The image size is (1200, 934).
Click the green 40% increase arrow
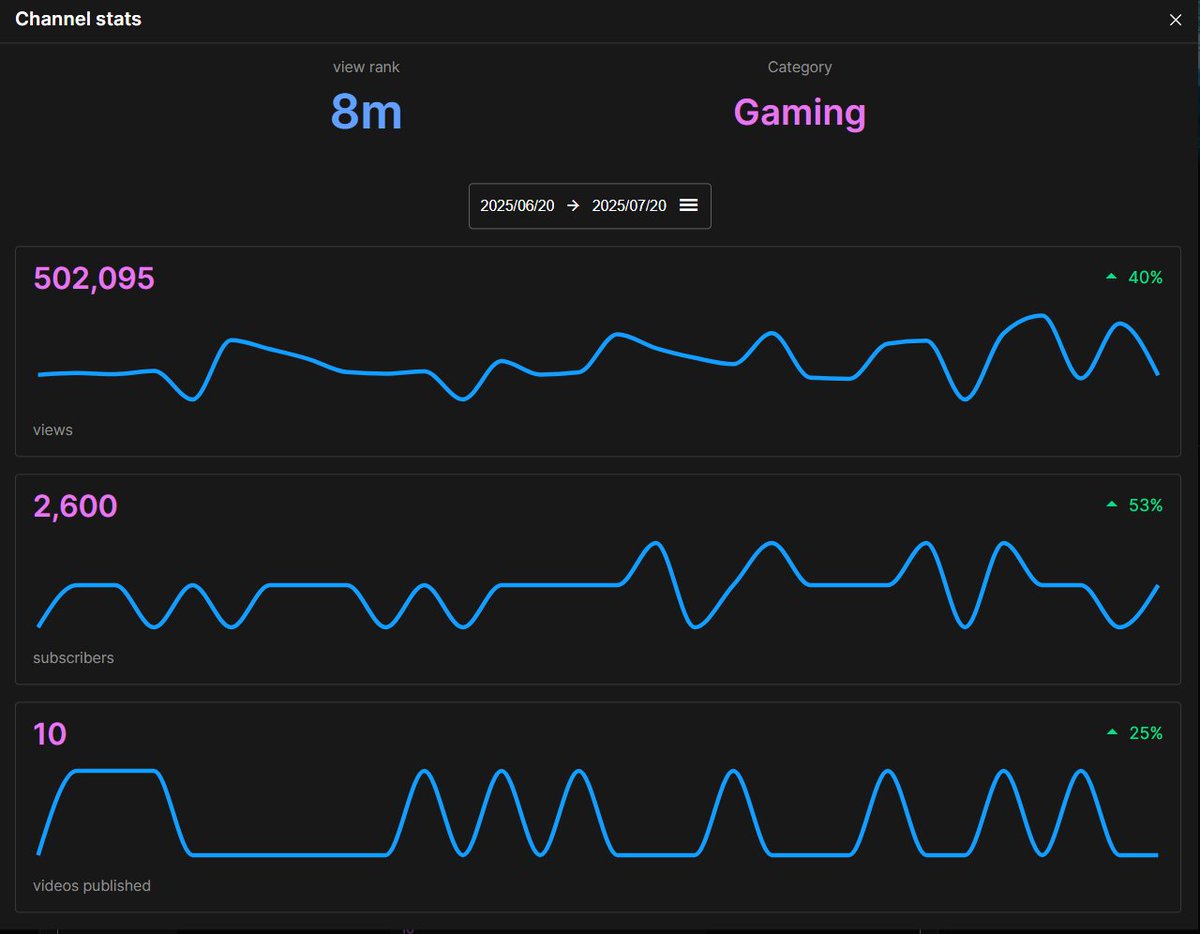click(1111, 277)
